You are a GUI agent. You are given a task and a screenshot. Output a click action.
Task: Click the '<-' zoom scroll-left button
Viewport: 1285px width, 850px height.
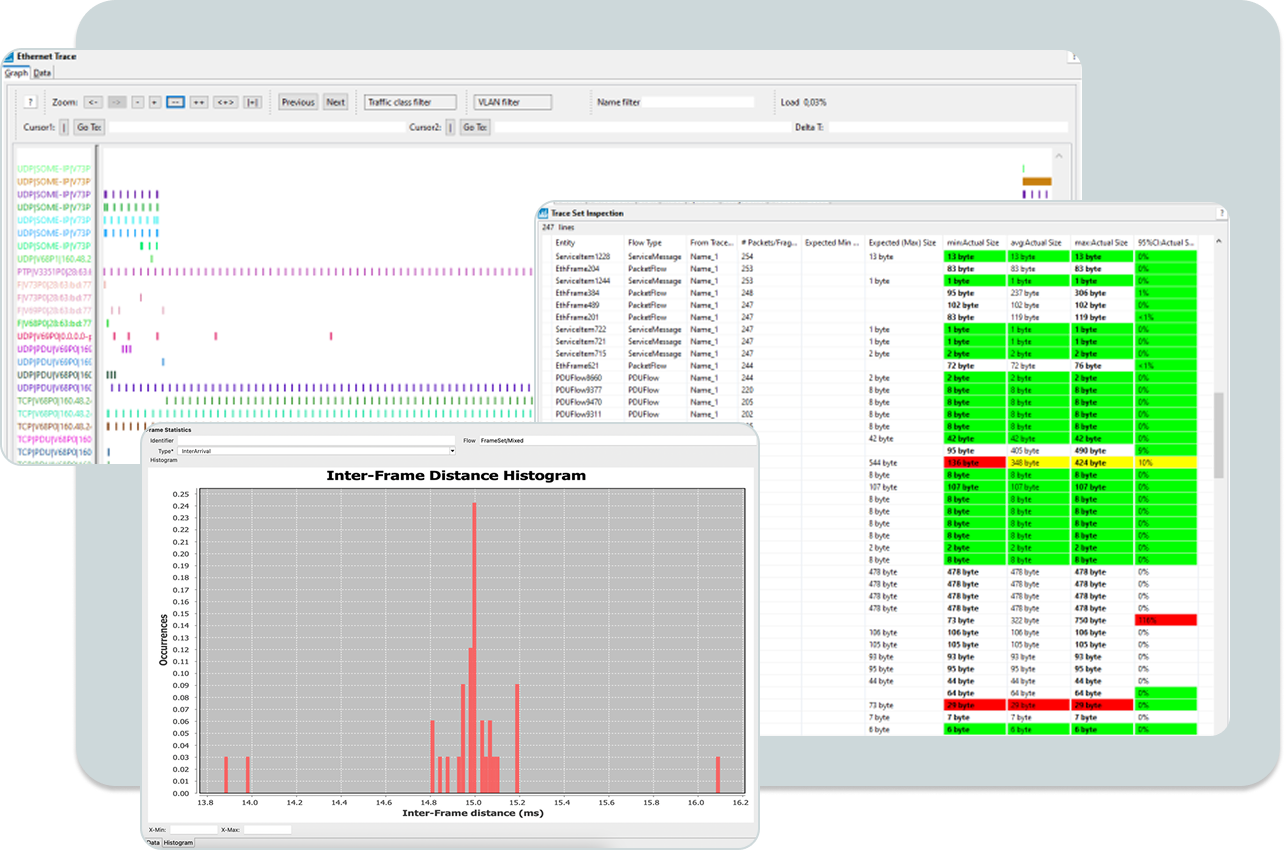pos(93,102)
